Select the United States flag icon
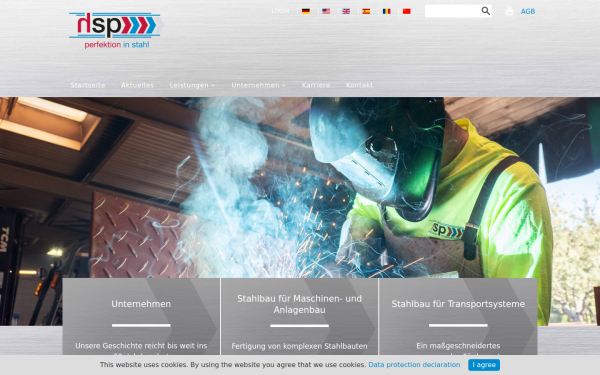This screenshot has height=375, width=600. [326, 11]
